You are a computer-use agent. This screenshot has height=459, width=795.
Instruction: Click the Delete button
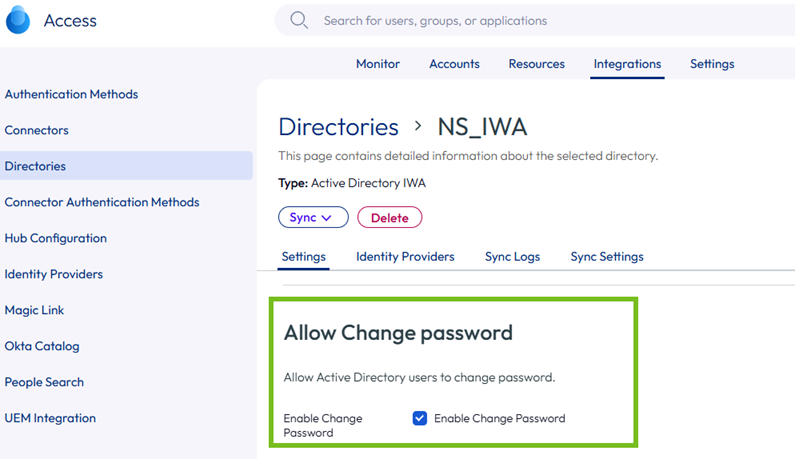(389, 217)
